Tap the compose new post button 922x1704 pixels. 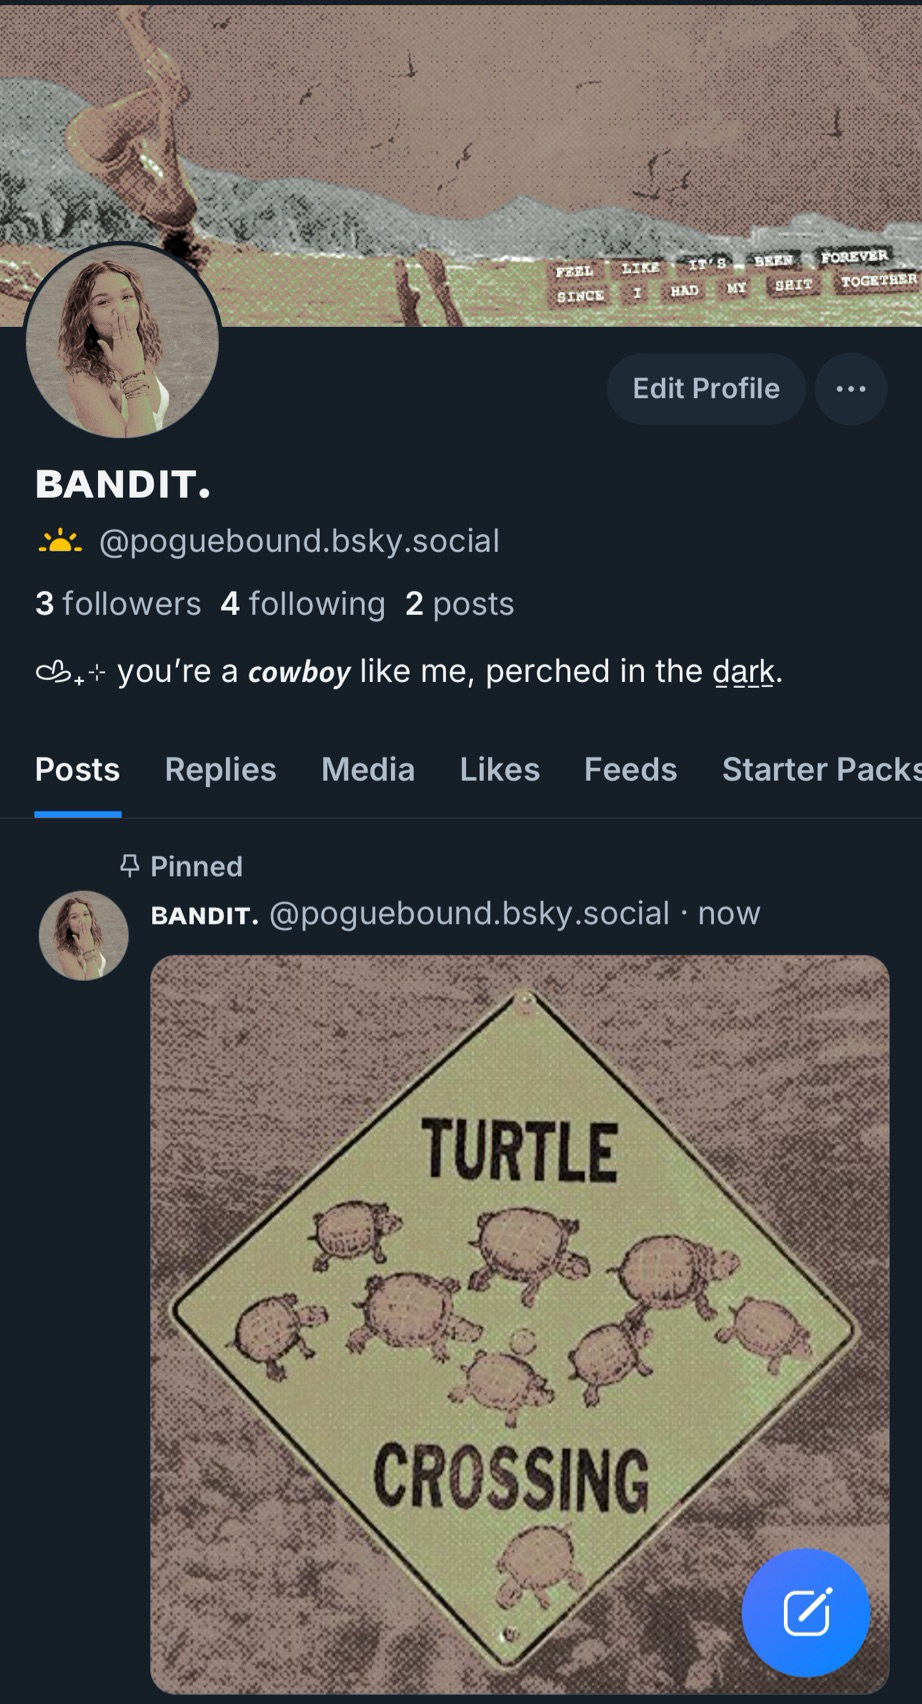click(805, 1612)
